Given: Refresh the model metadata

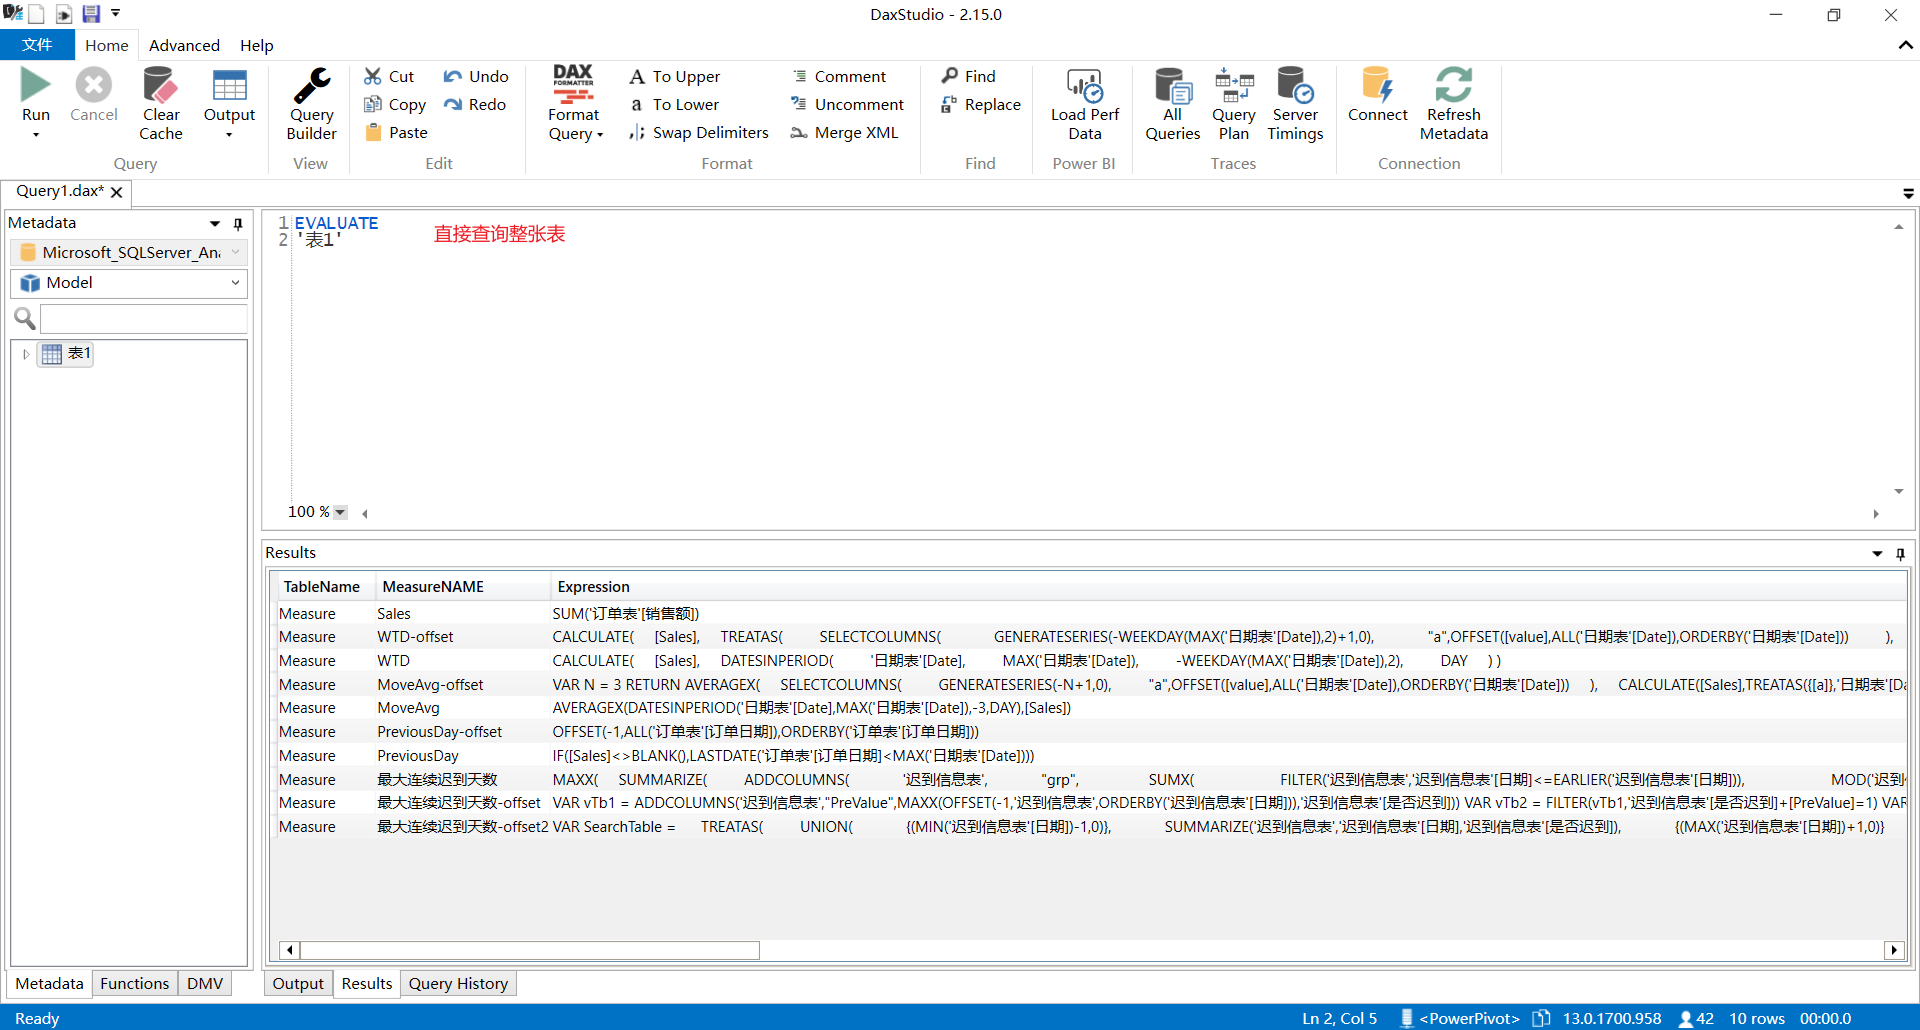Looking at the screenshot, I should tap(1454, 104).
